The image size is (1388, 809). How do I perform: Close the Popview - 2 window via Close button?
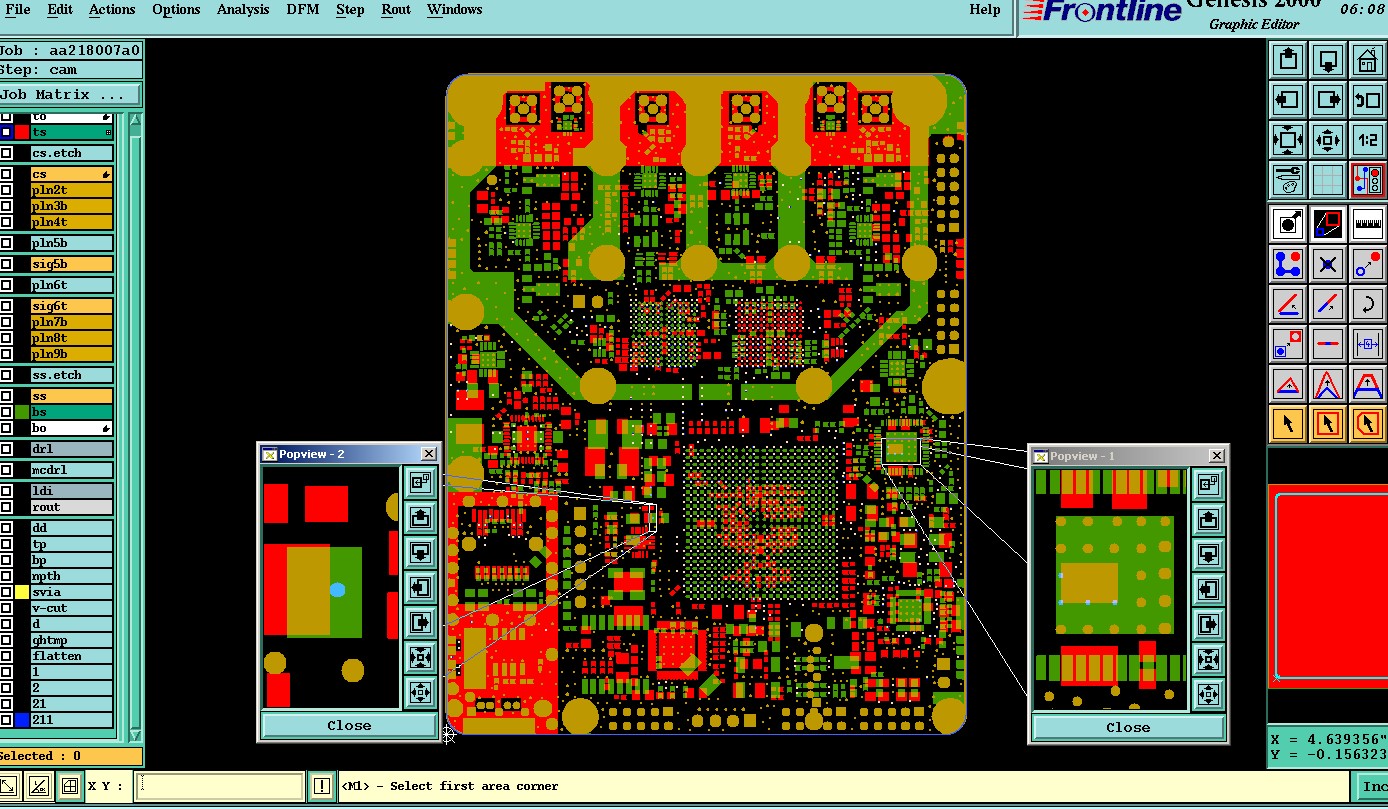point(349,726)
